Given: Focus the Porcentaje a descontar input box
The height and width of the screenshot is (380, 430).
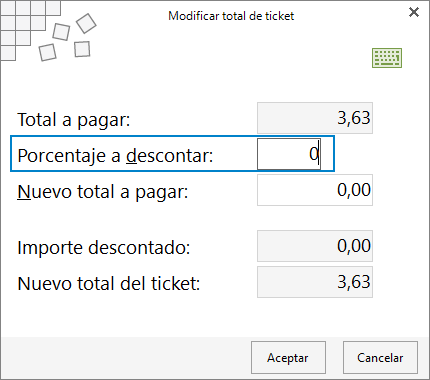Looking at the screenshot, I should point(289,154).
